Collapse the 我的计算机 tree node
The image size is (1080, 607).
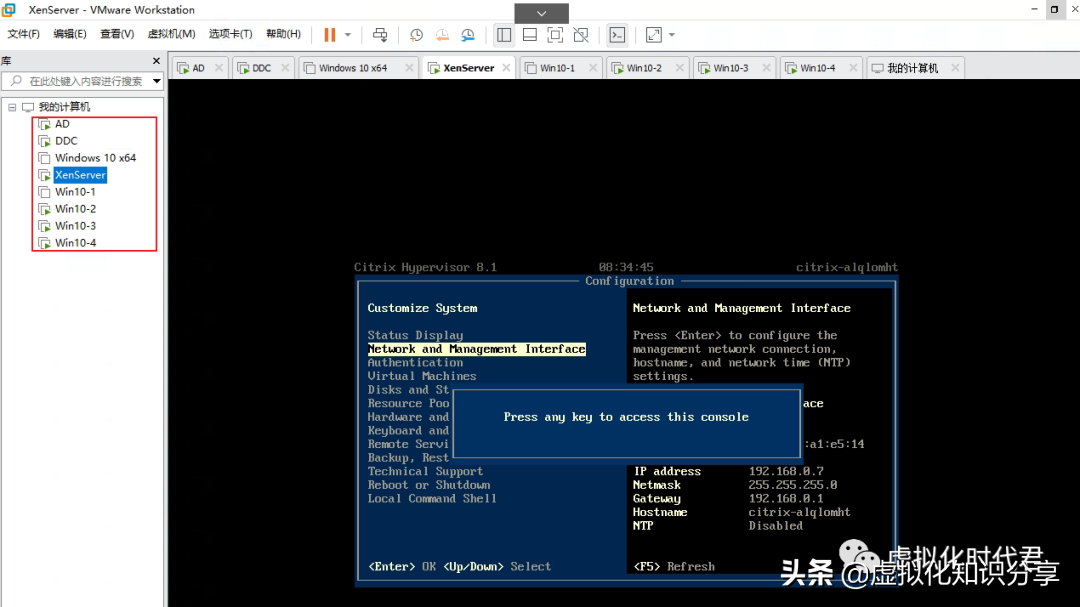pyautogui.click(x=12, y=107)
